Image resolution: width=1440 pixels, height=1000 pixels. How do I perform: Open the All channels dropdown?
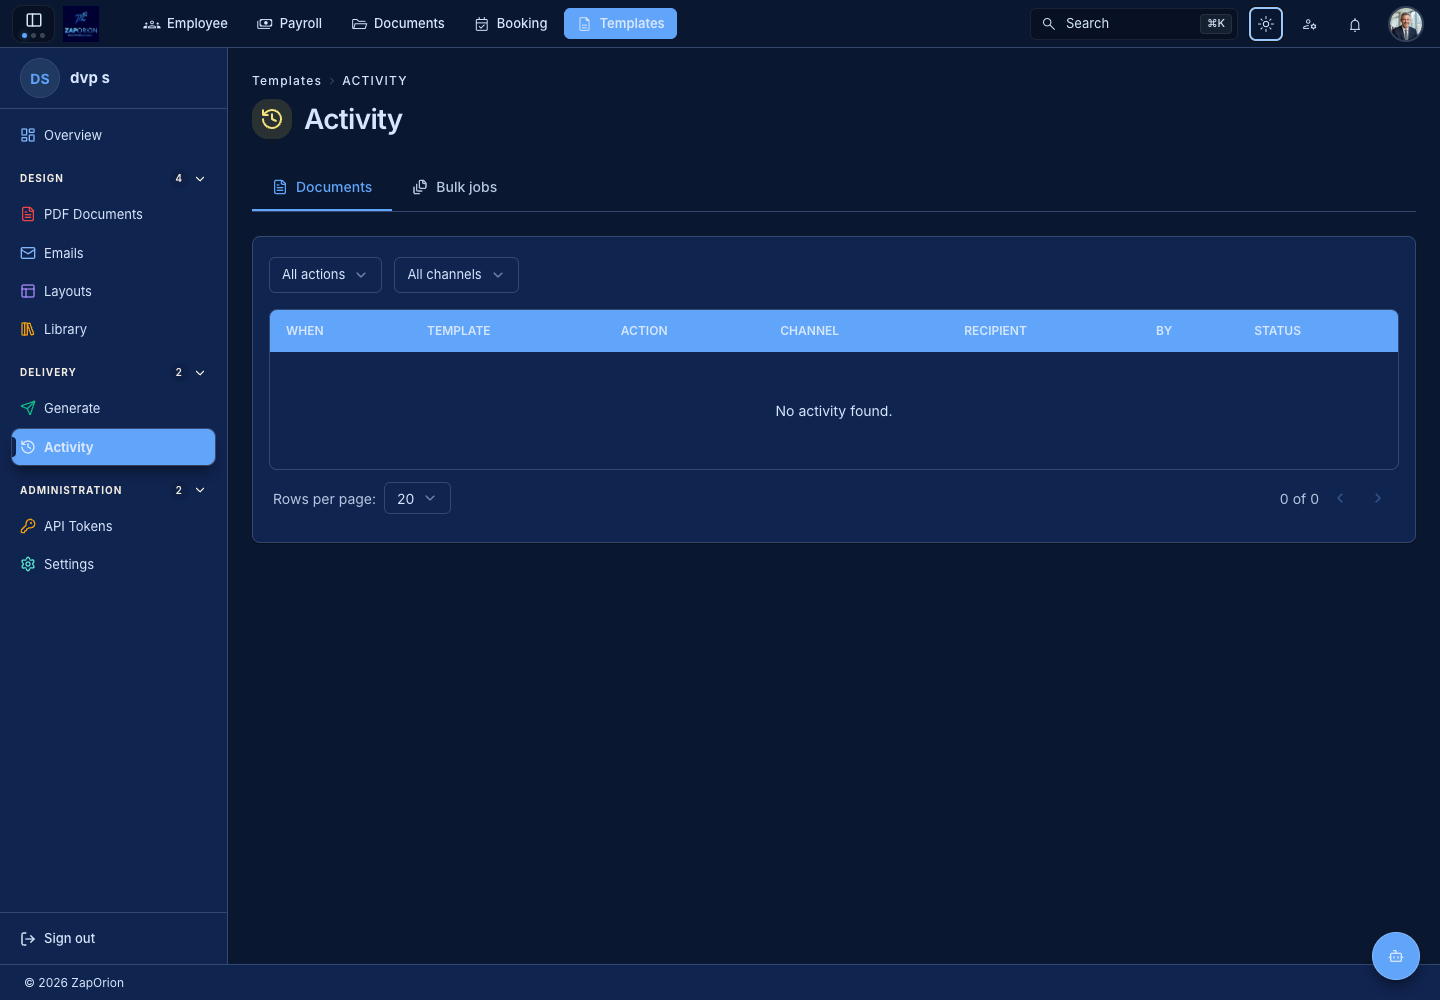(456, 275)
